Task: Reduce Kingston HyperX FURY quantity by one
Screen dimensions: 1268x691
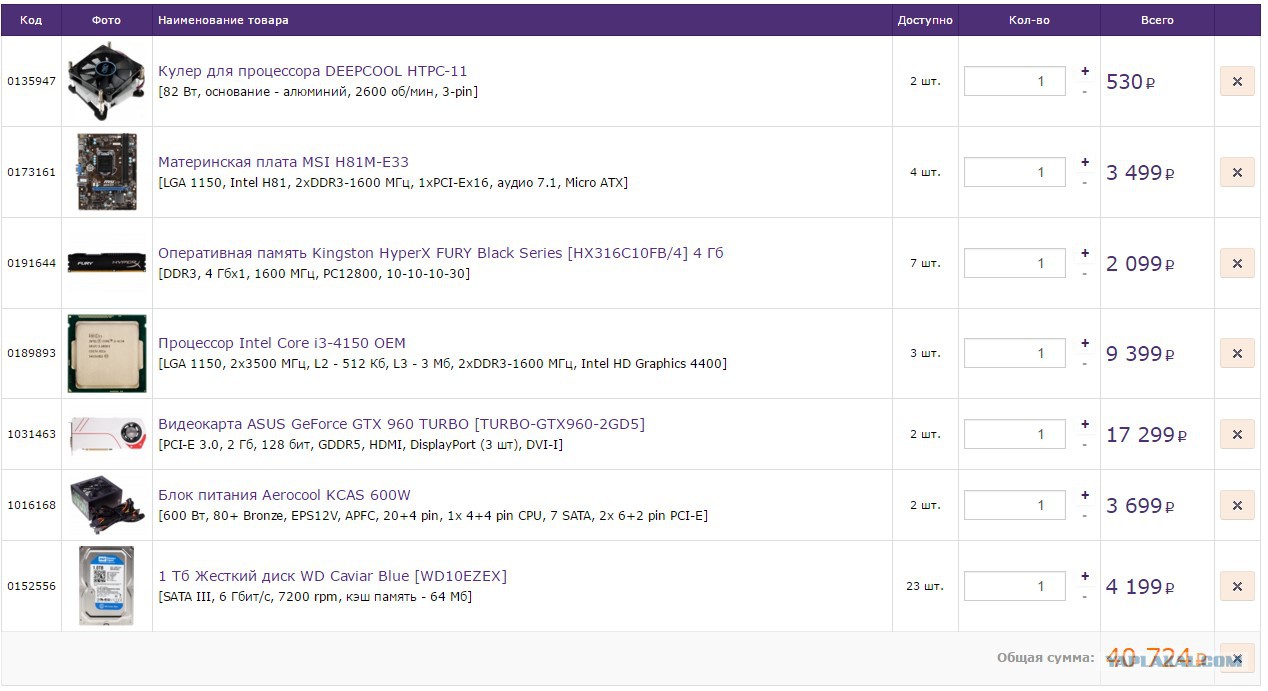Action: pyautogui.click(x=1085, y=273)
